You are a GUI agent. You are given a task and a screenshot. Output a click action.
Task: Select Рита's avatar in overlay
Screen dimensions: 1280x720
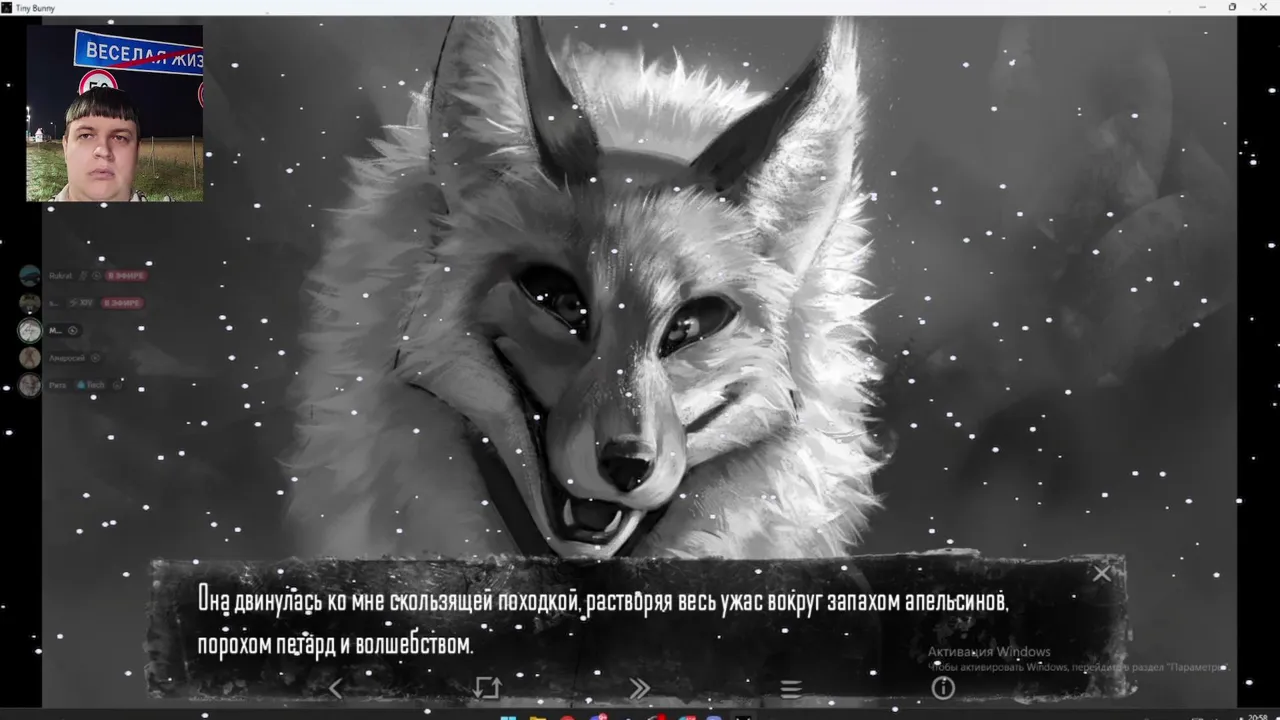click(x=30, y=384)
